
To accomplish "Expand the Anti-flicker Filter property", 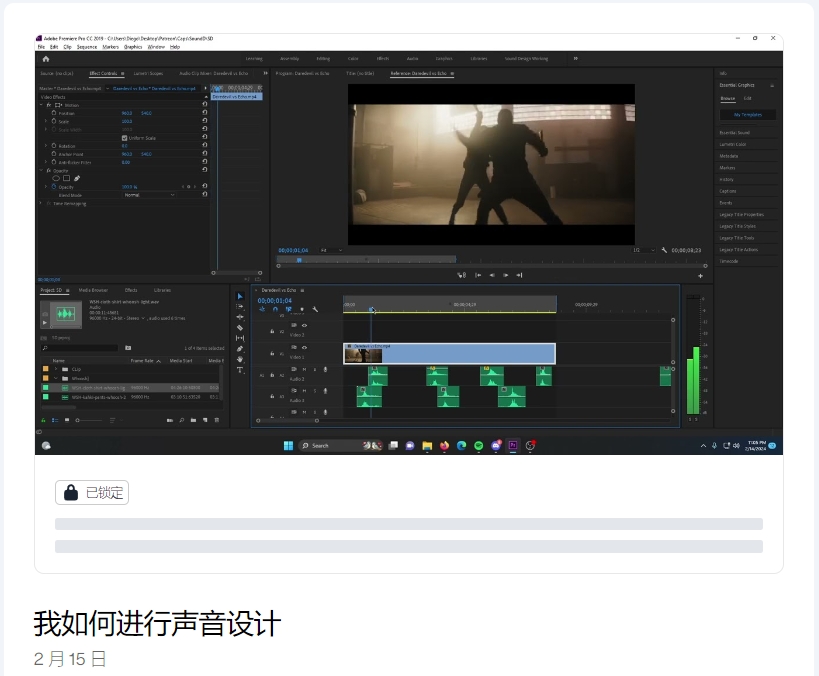I will click(46, 162).
